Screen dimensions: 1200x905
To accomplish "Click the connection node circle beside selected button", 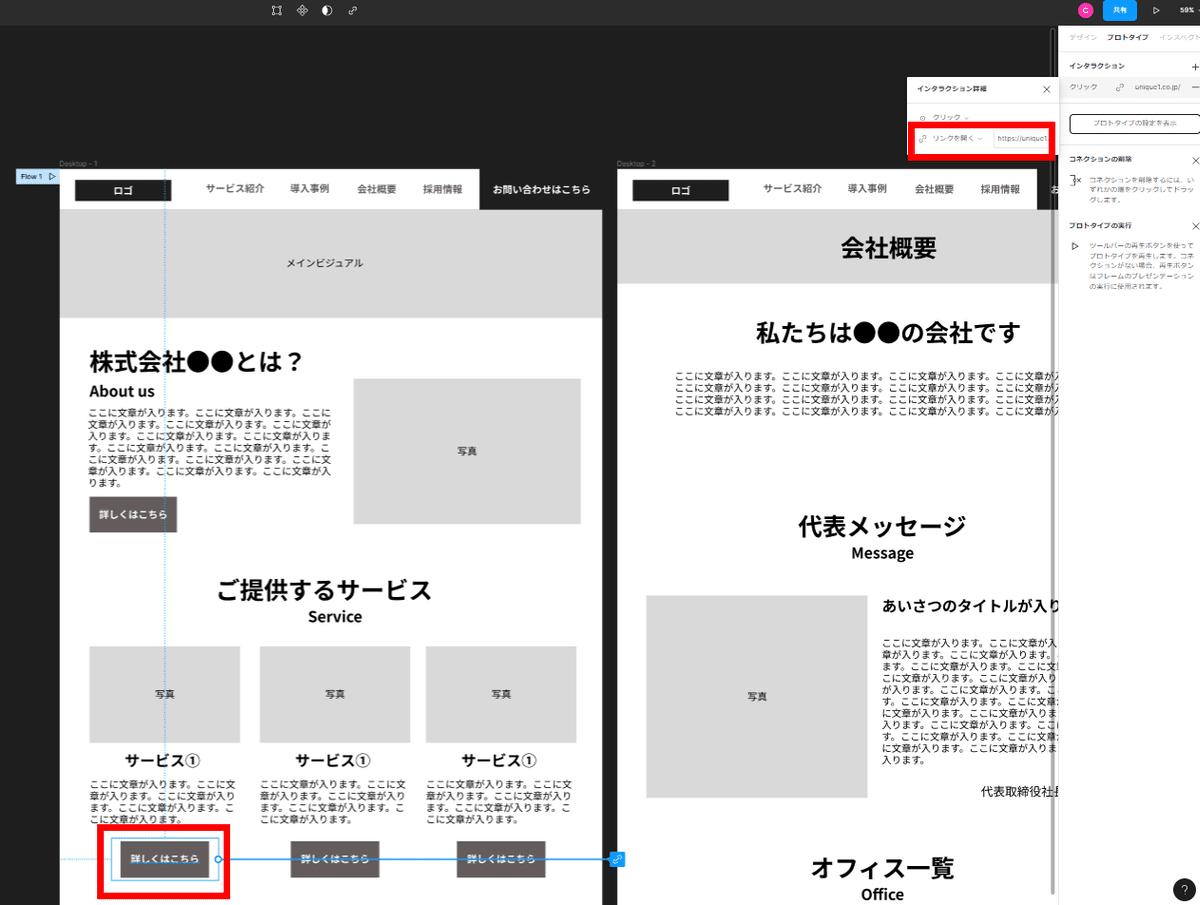I will coord(218,859).
